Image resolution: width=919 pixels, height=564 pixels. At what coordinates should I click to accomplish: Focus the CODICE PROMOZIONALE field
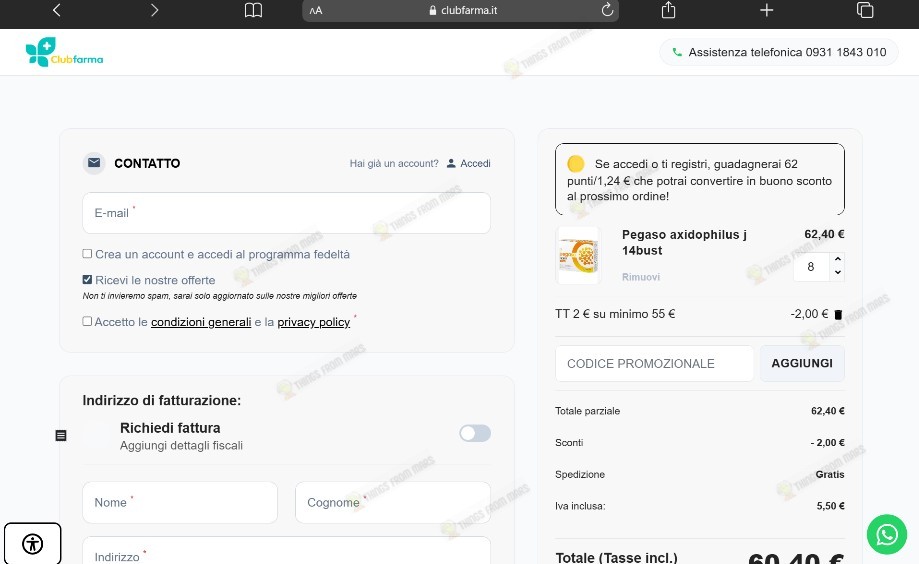(x=655, y=363)
